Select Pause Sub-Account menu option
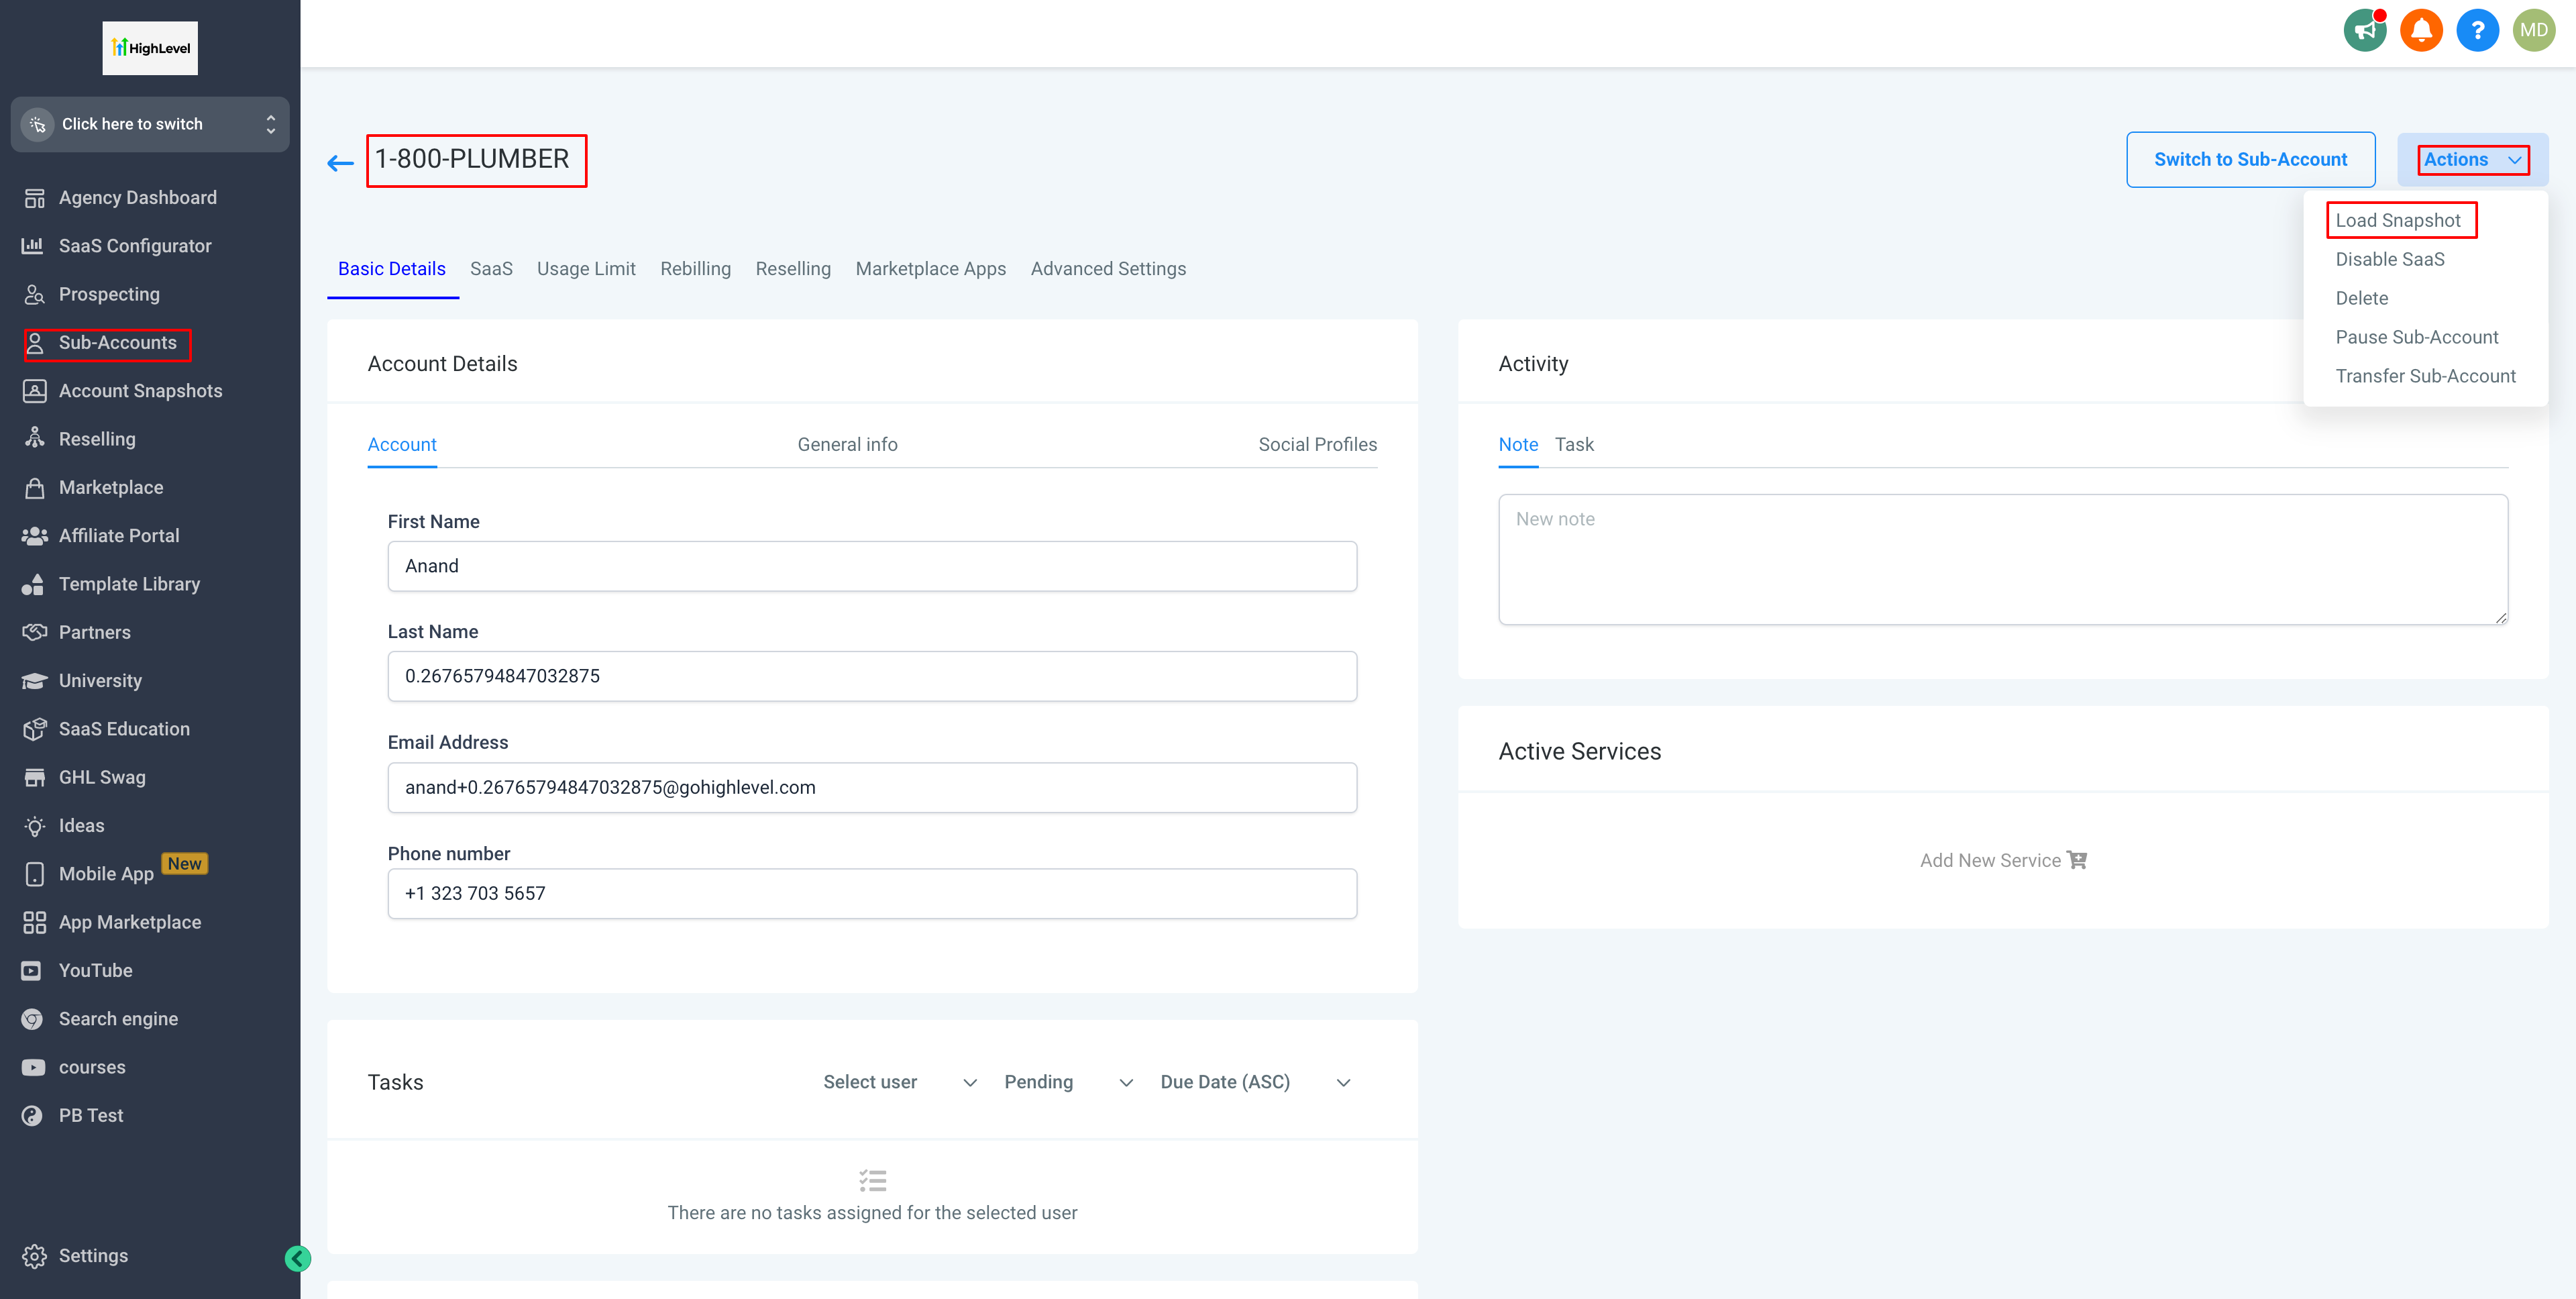The image size is (2576, 1299). coord(2416,337)
